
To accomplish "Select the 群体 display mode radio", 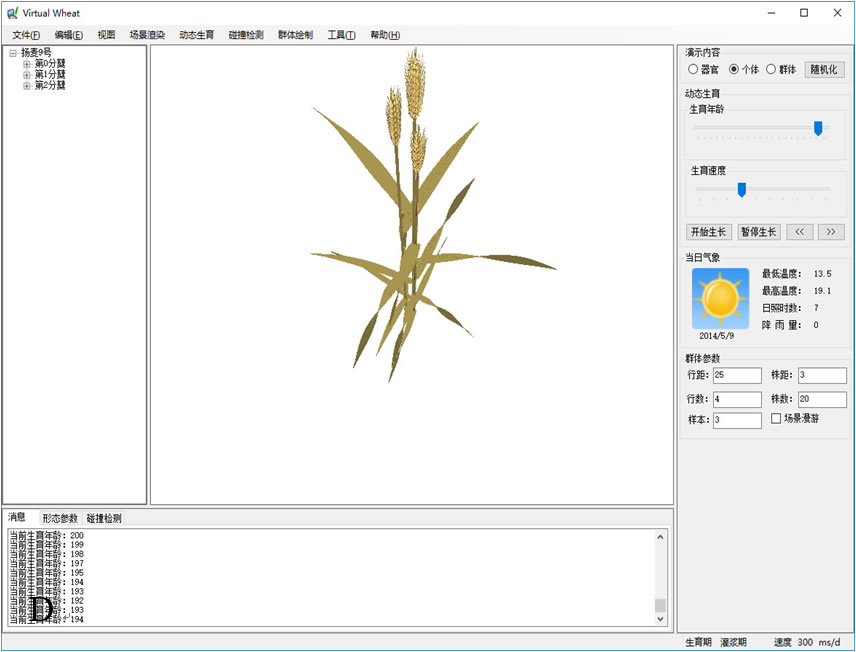I will [x=771, y=68].
